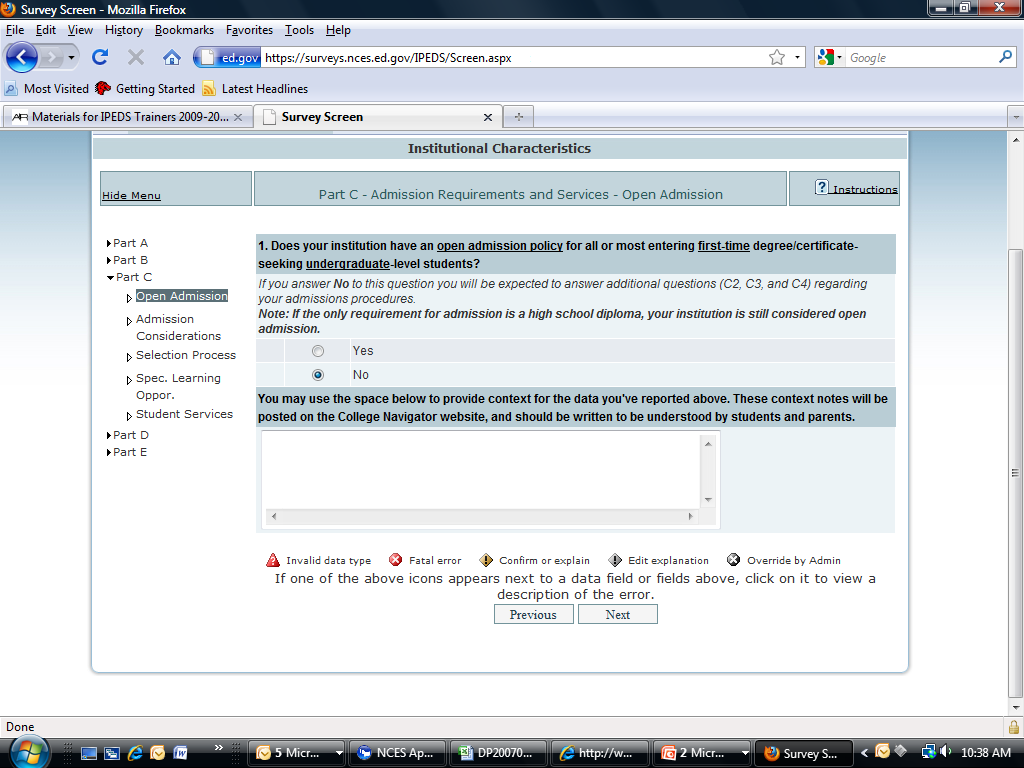Click the Fatal error red icon
Viewport: 1024px width, 768px height.
[395, 560]
